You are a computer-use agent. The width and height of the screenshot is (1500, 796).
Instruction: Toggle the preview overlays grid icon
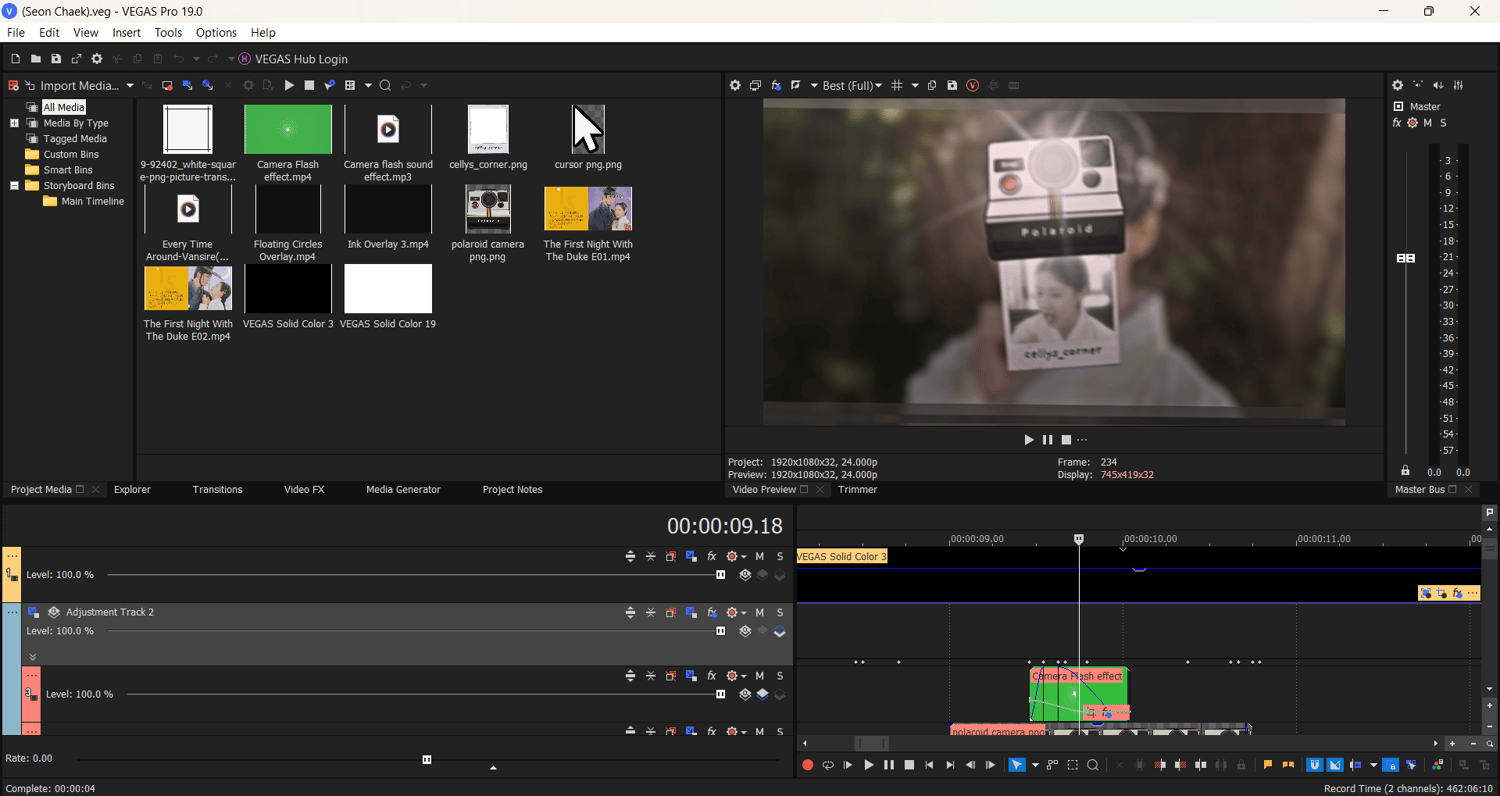pyautogui.click(x=897, y=86)
